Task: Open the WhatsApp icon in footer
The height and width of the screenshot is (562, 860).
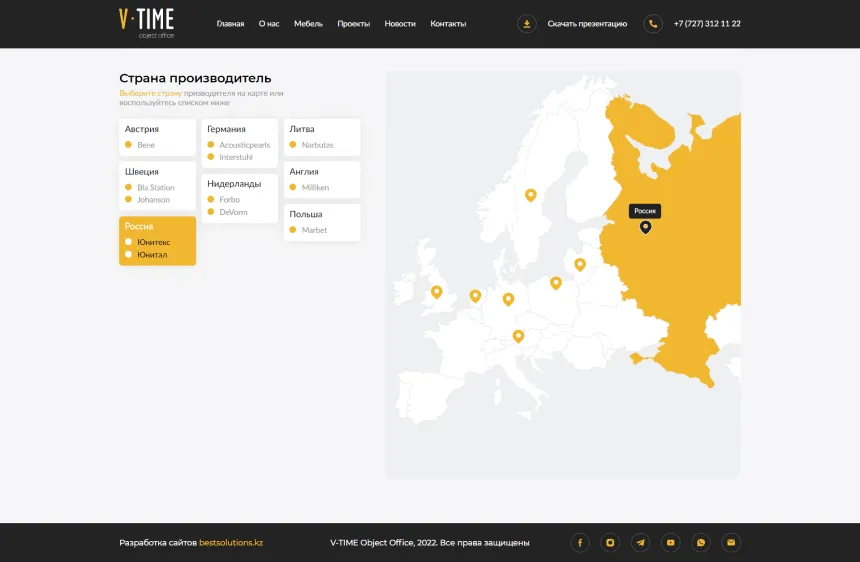Action: (x=700, y=542)
